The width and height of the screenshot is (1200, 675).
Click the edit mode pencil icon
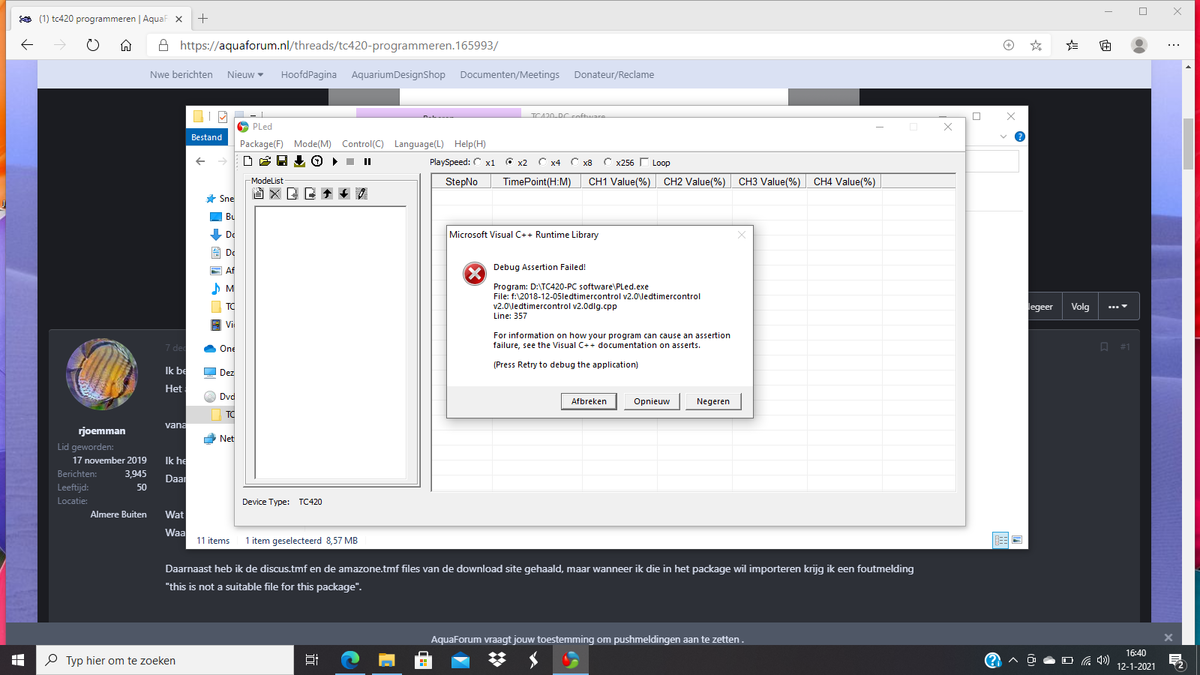(x=361, y=194)
